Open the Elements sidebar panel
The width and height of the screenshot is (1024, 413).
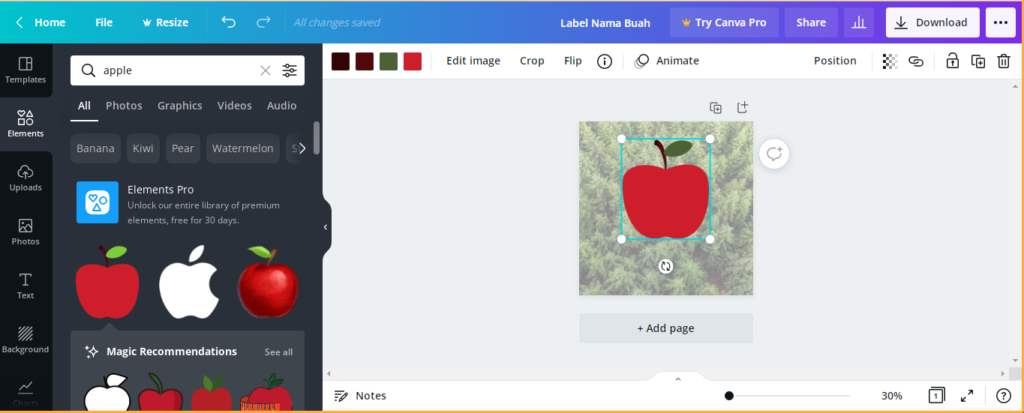(x=25, y=124)
